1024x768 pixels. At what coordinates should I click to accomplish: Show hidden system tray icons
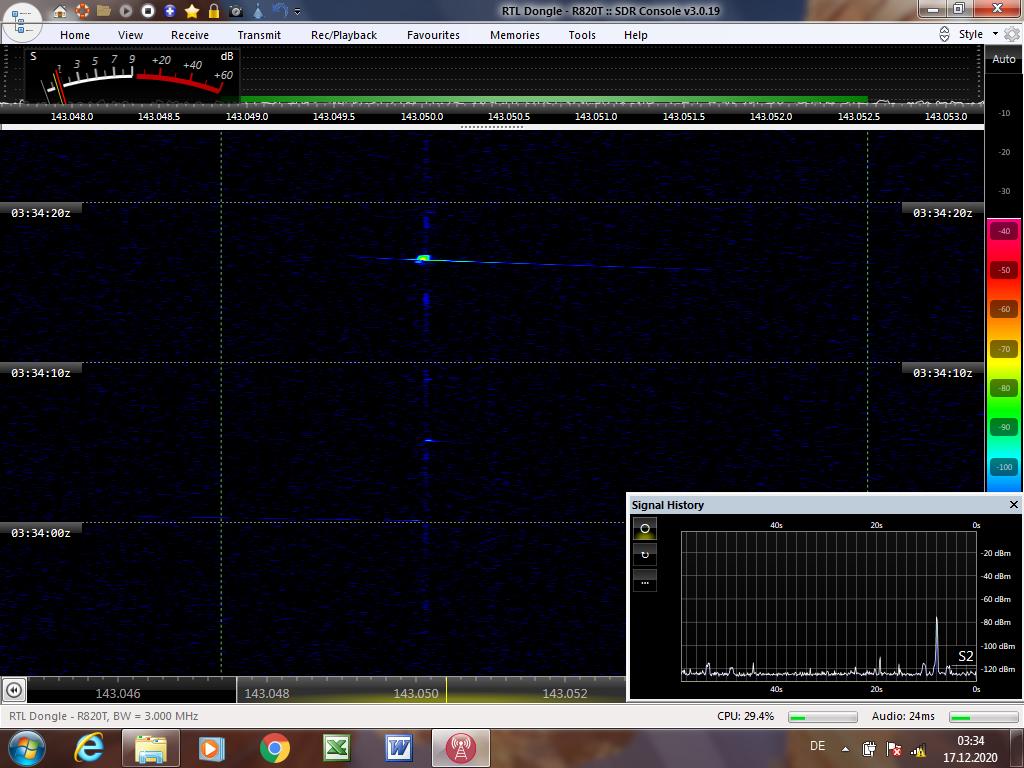[x=846, y=749]
